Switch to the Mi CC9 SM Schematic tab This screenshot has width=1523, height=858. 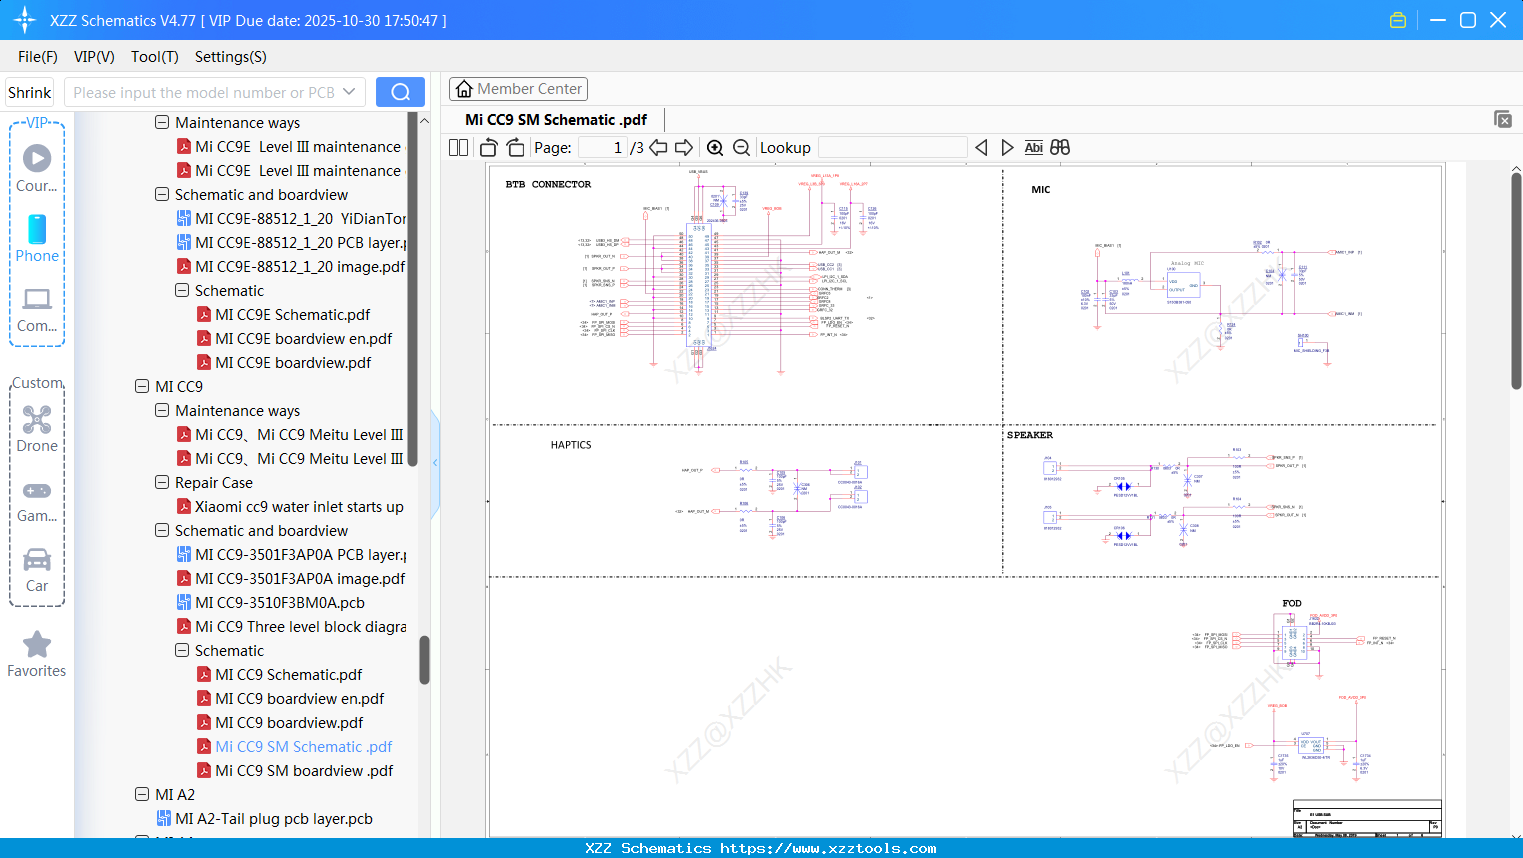click(553, 119)
